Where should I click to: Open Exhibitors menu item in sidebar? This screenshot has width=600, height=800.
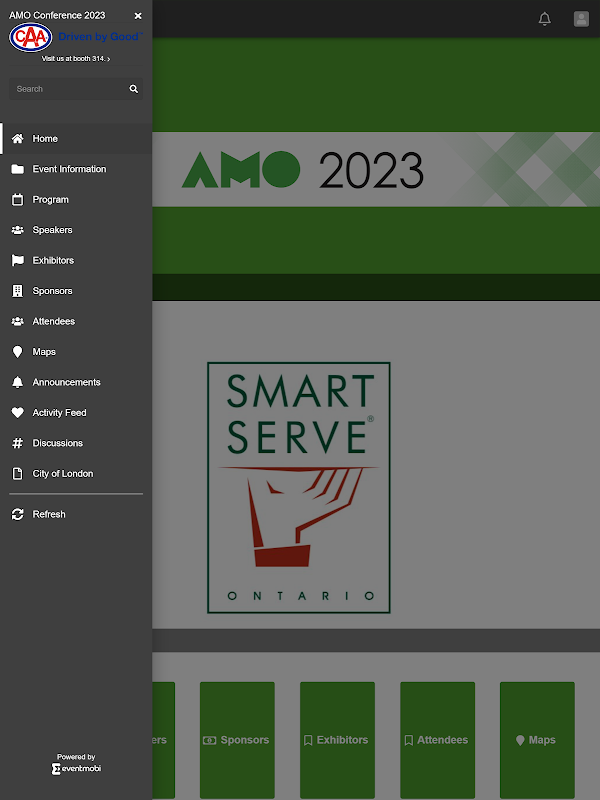click(x=76, y=260)
